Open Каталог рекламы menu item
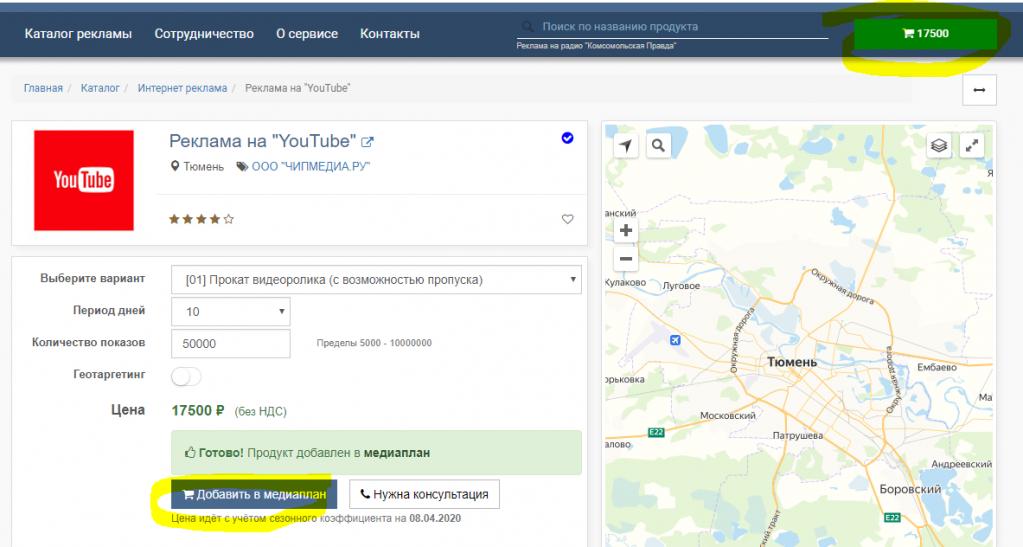The image size is (1023, 547). click(x=78, y=34)
